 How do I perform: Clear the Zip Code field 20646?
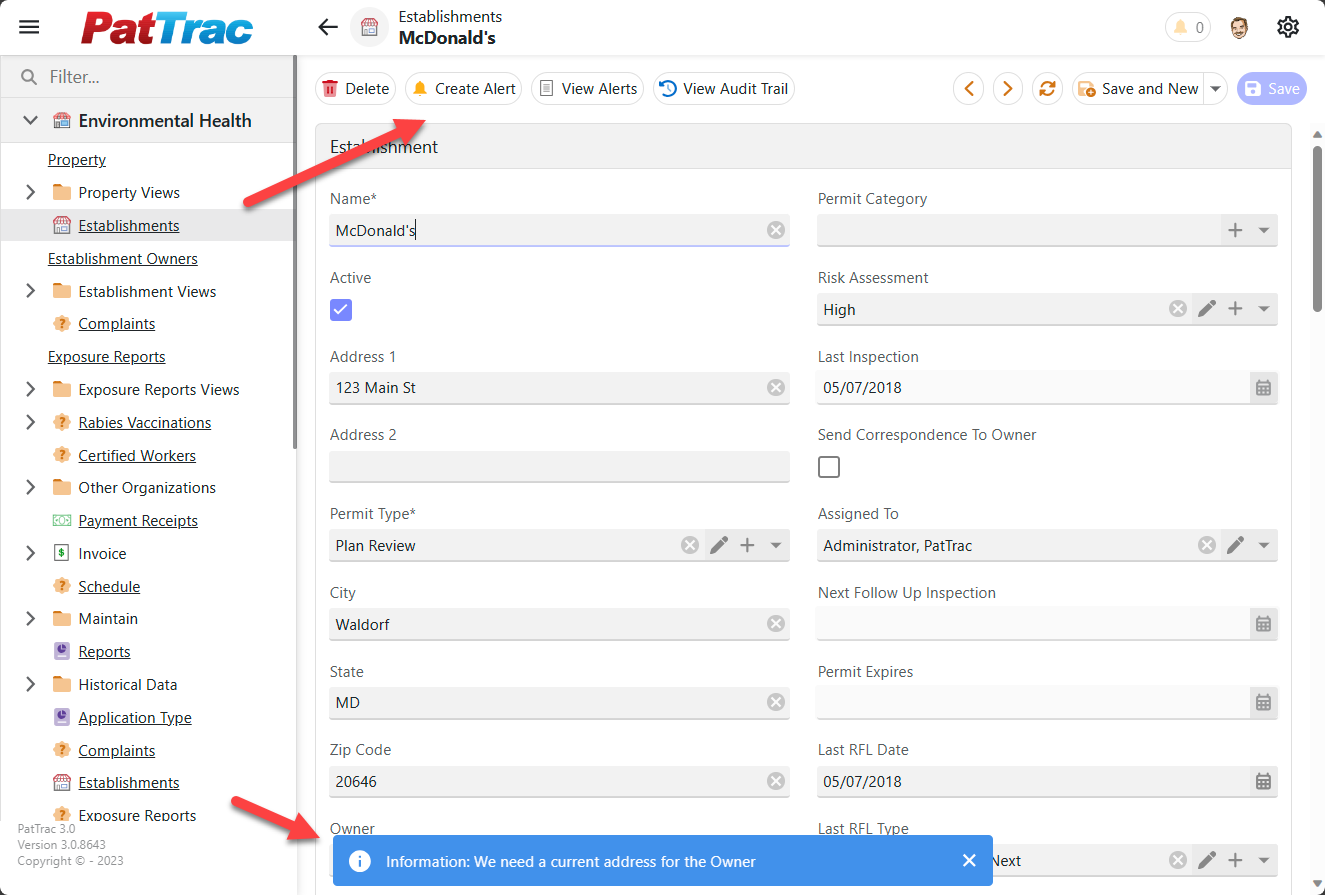point(776,781)
